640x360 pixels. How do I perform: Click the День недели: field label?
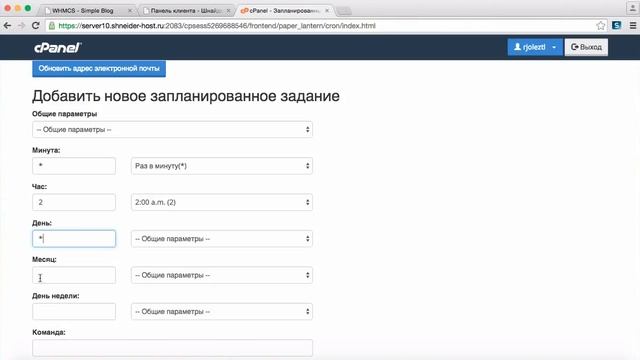tap(56, 296)
